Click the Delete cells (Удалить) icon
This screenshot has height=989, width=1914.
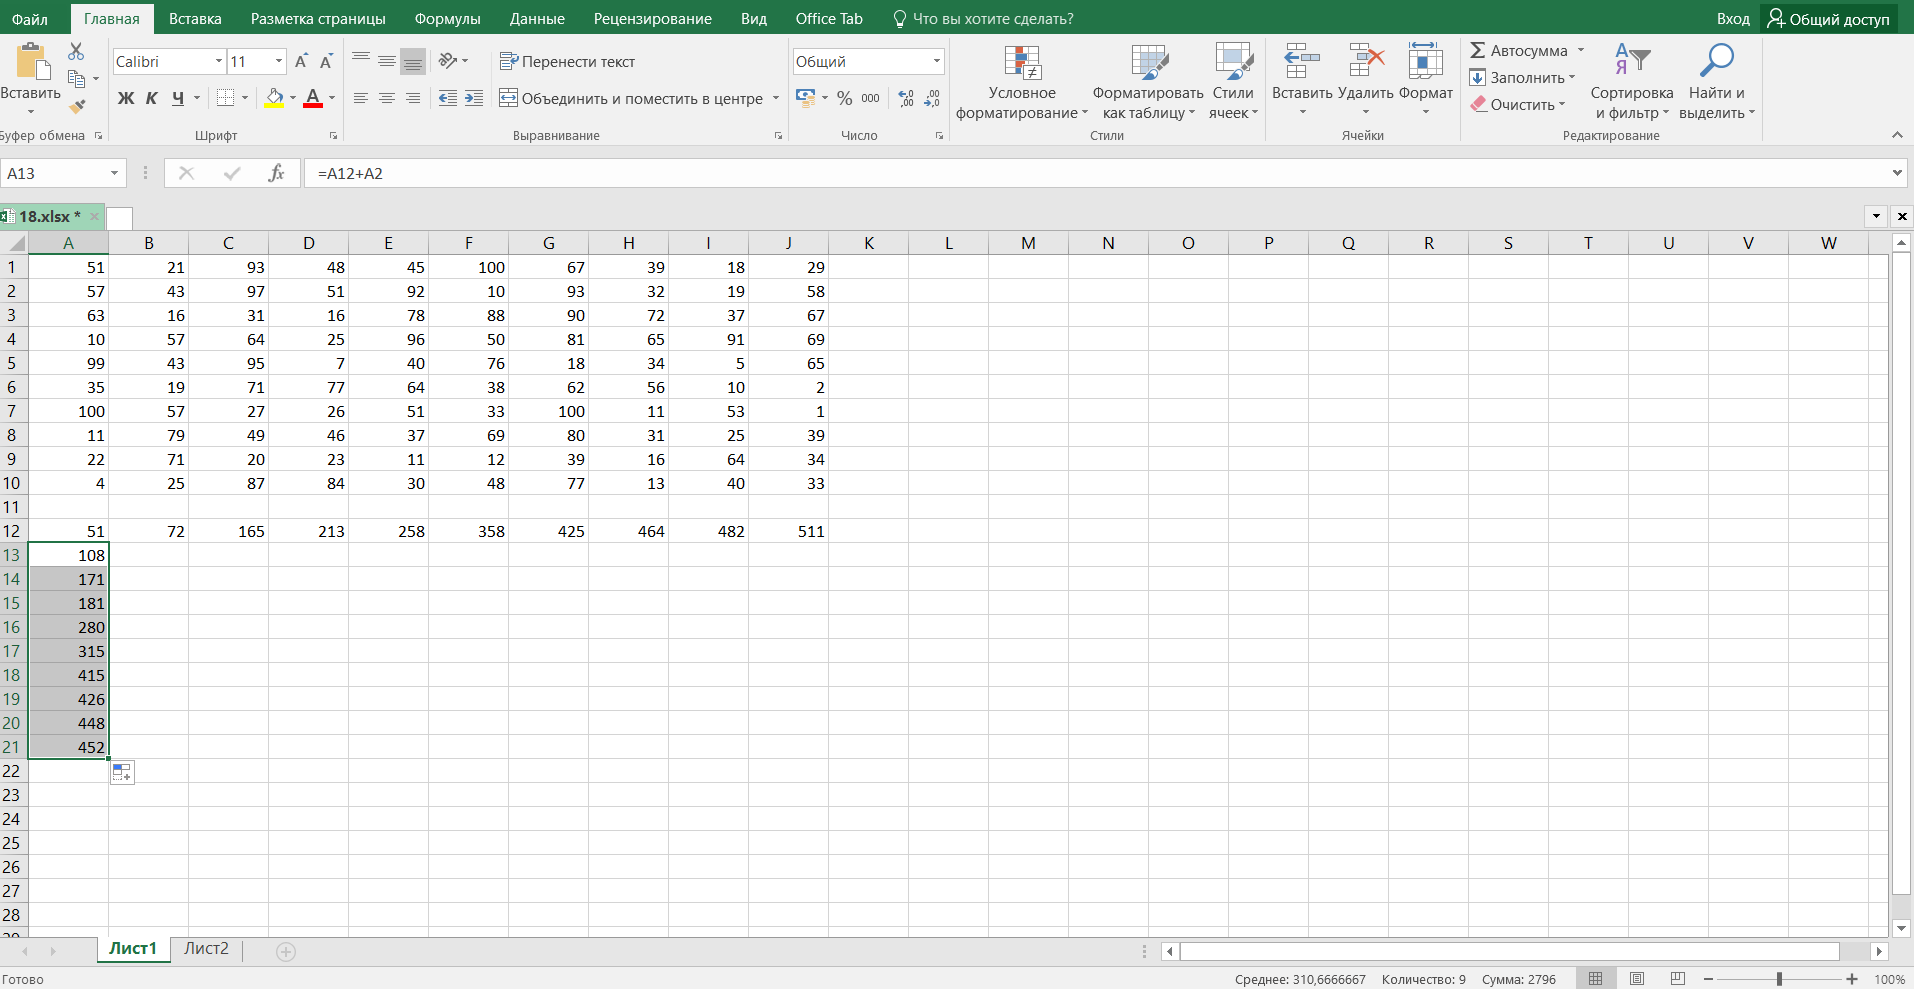click(x=1366, y=61)
